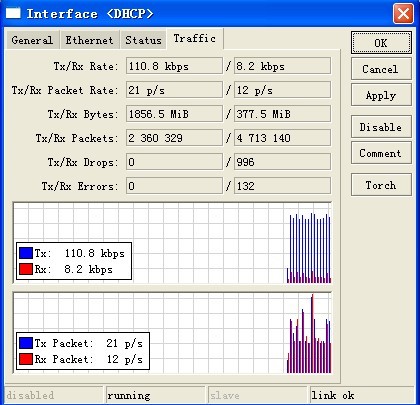The height and width of the screenshot is (405, 420).
Task: Click the 'Rx Packet: 12 p/s' legend text
Action: click(x=88, y=359)
